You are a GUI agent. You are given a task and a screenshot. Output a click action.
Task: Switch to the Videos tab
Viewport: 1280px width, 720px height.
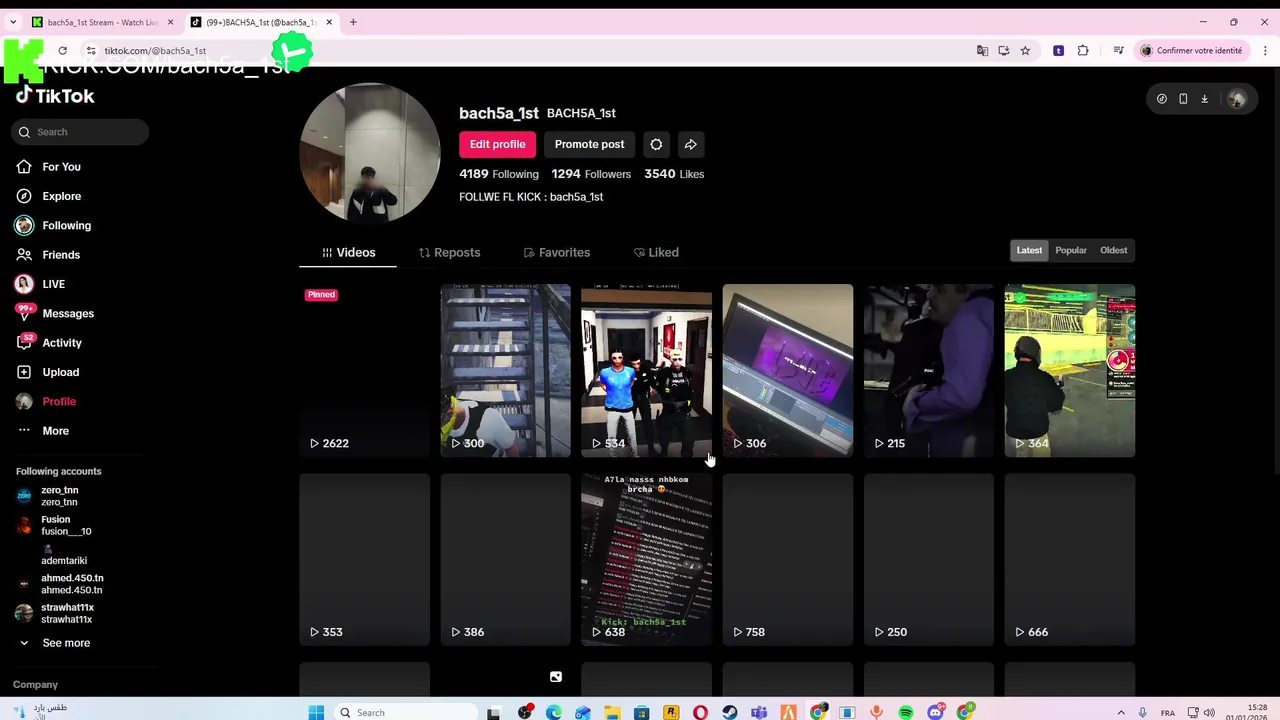coord(348,253)
